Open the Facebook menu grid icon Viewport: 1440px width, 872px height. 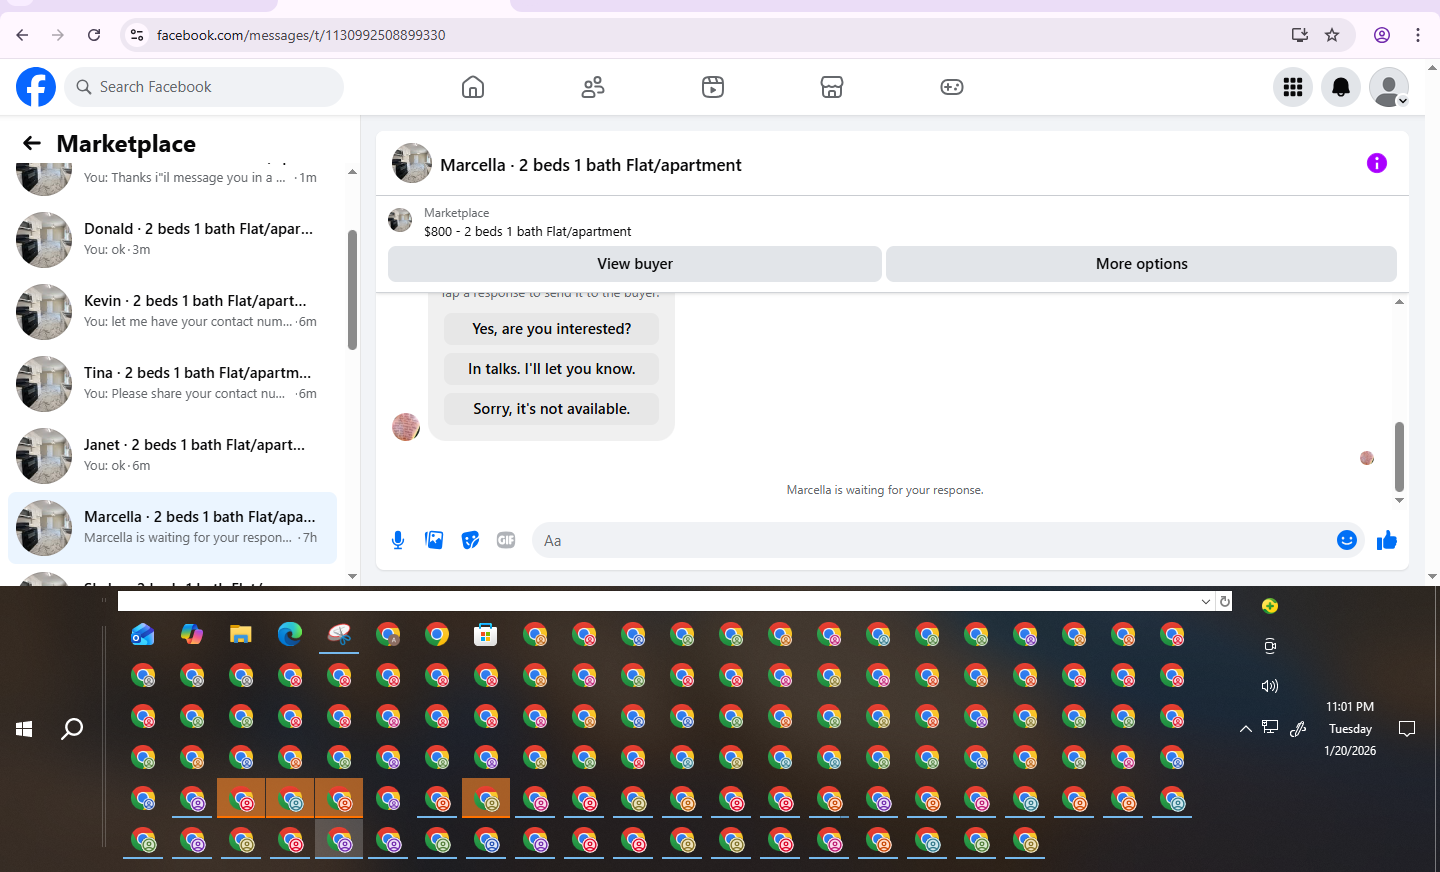click(x=1293, y=87)
